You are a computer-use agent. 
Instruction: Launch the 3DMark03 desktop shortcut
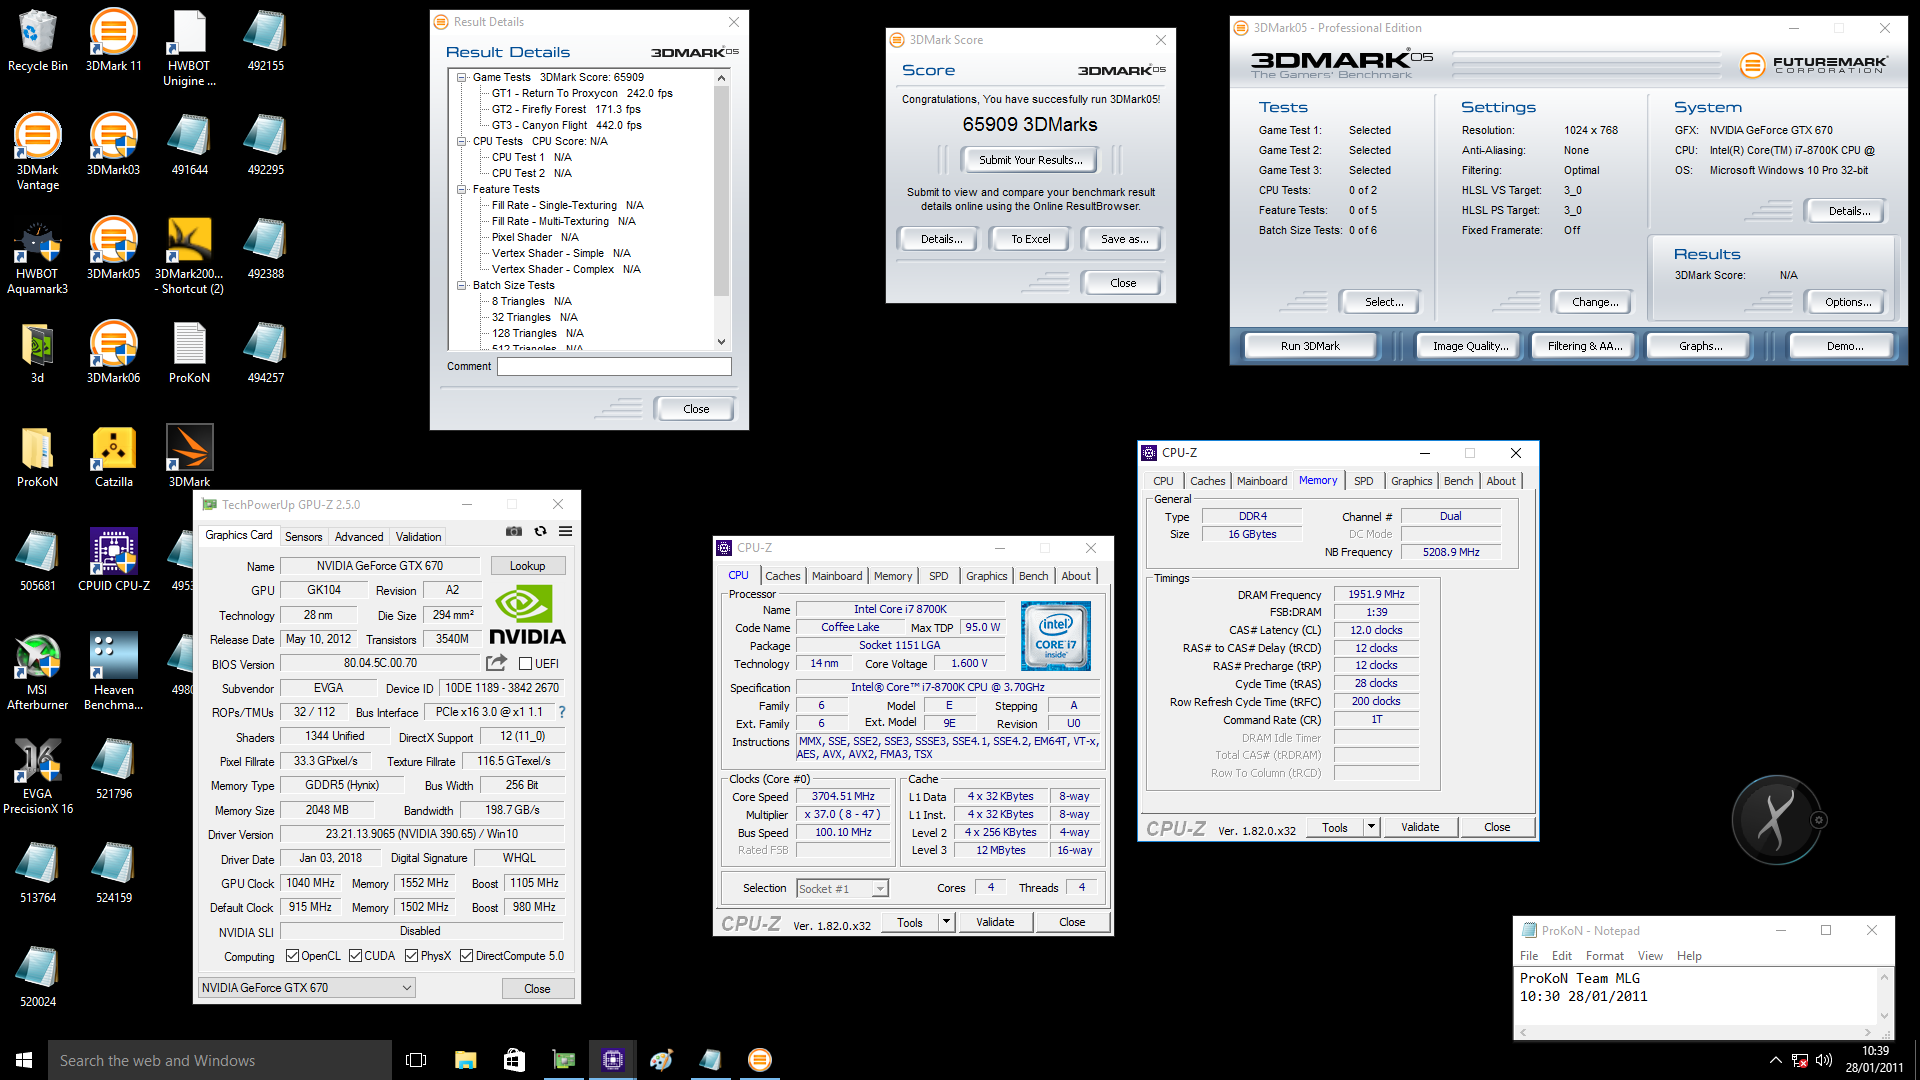tap(113, 144)
